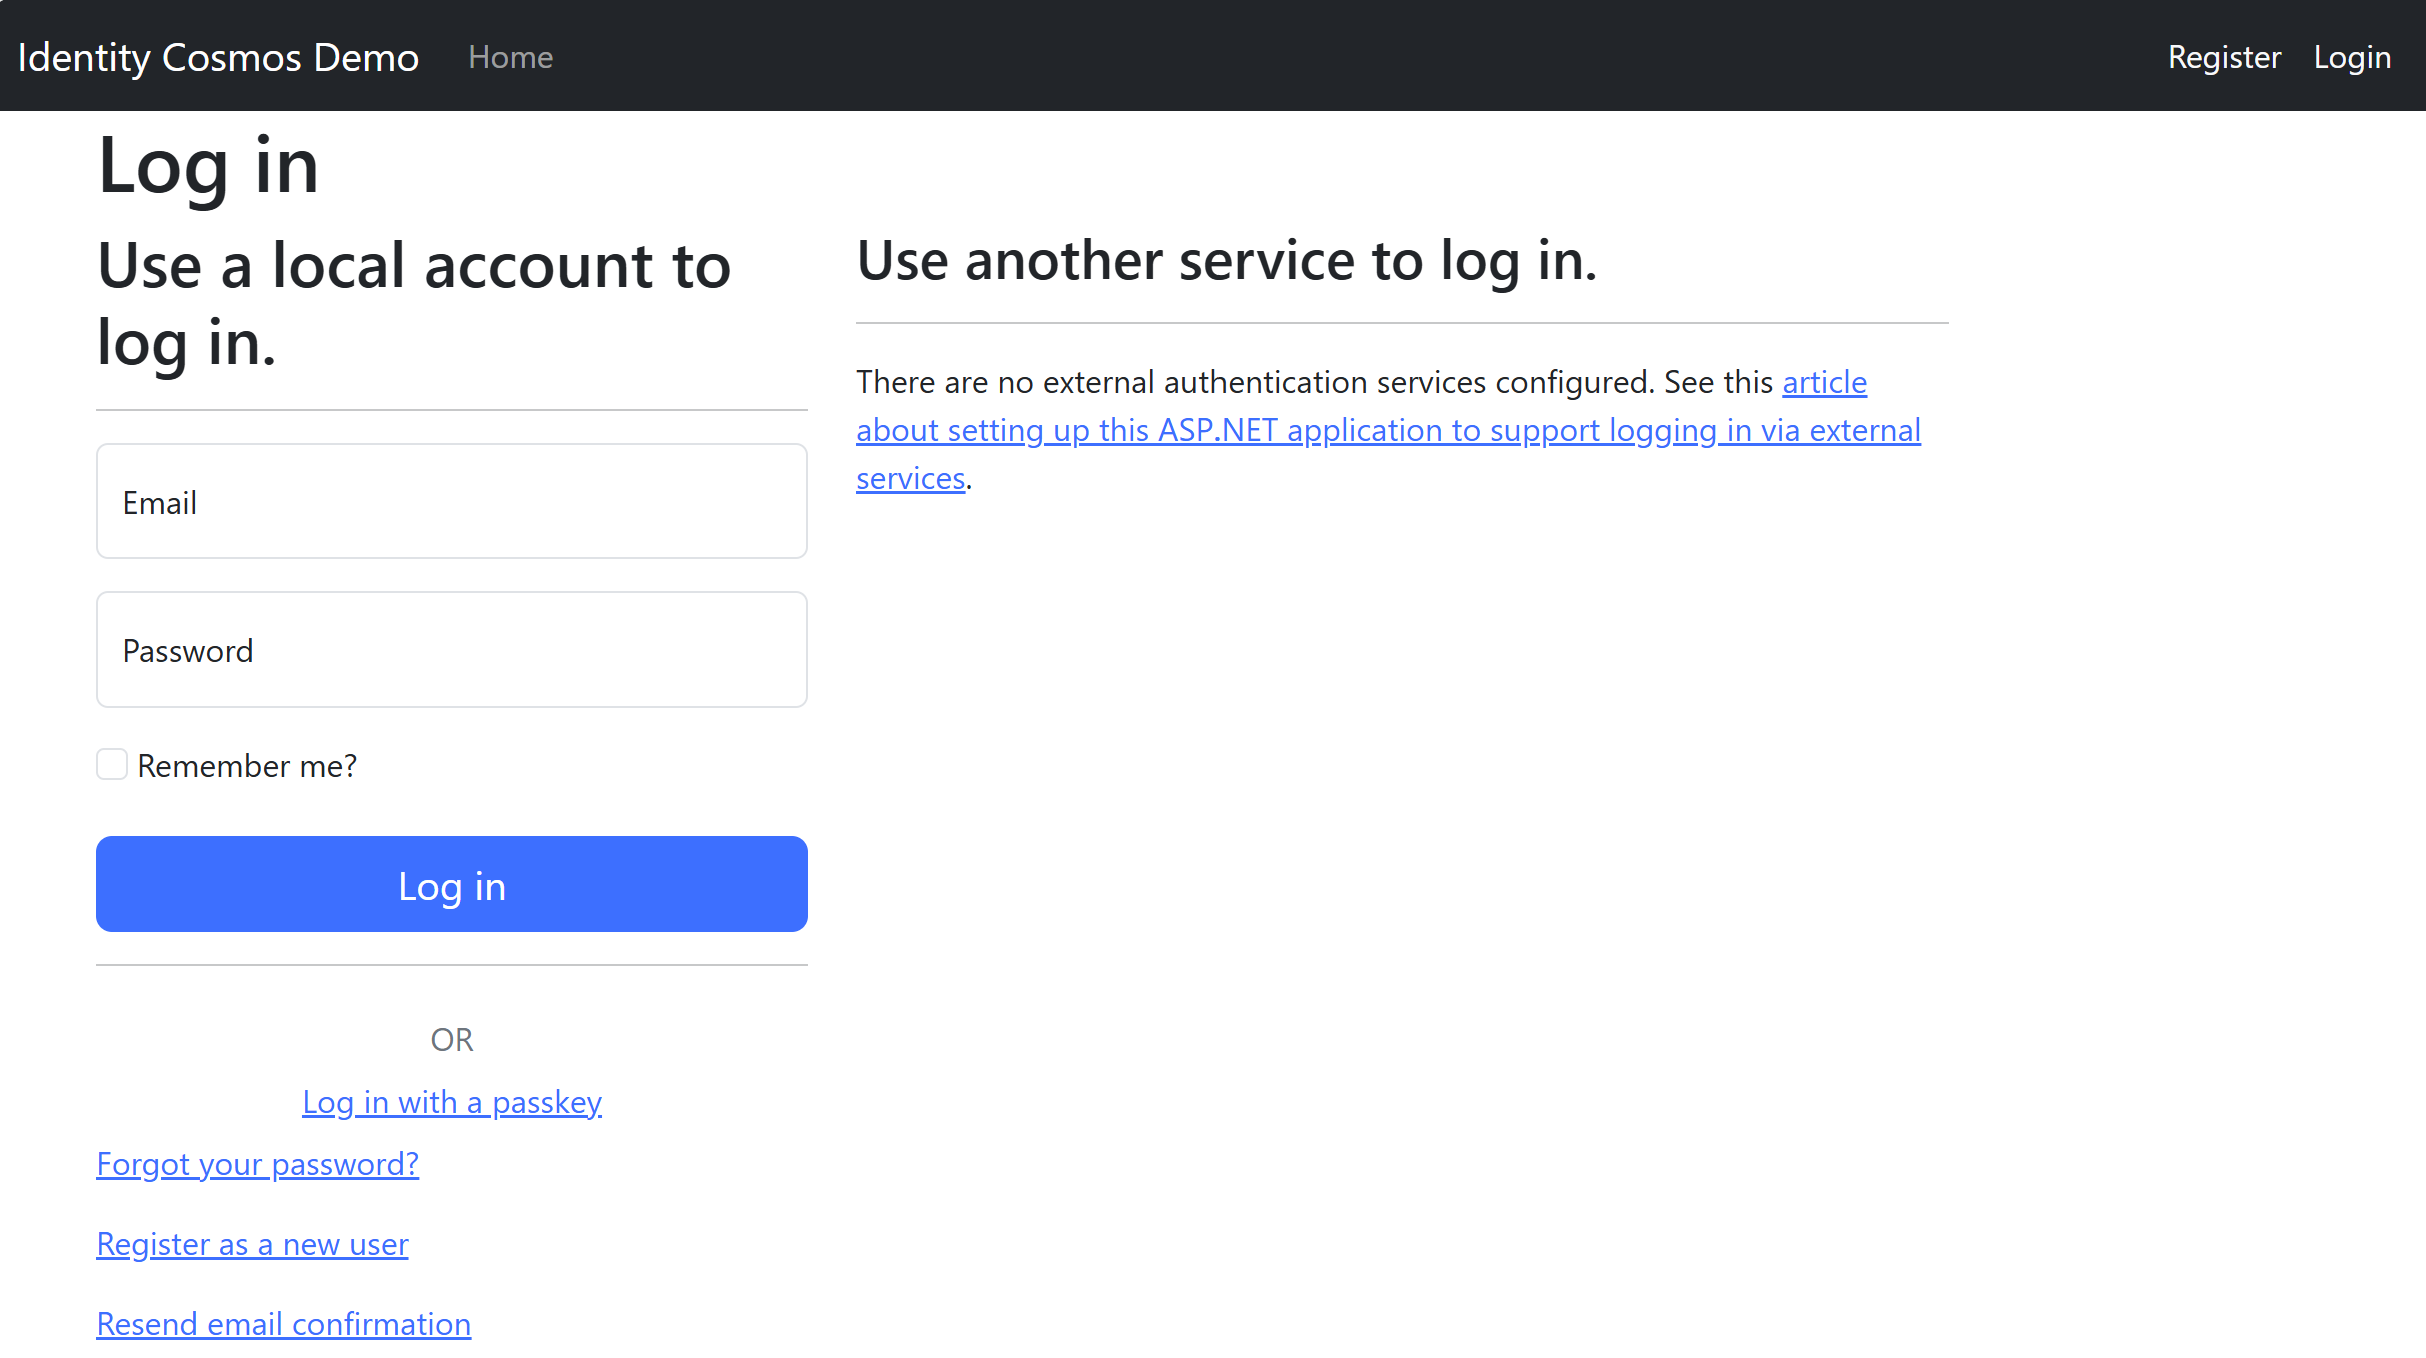Toggle Remember me? off after checking it

(111, 764)
